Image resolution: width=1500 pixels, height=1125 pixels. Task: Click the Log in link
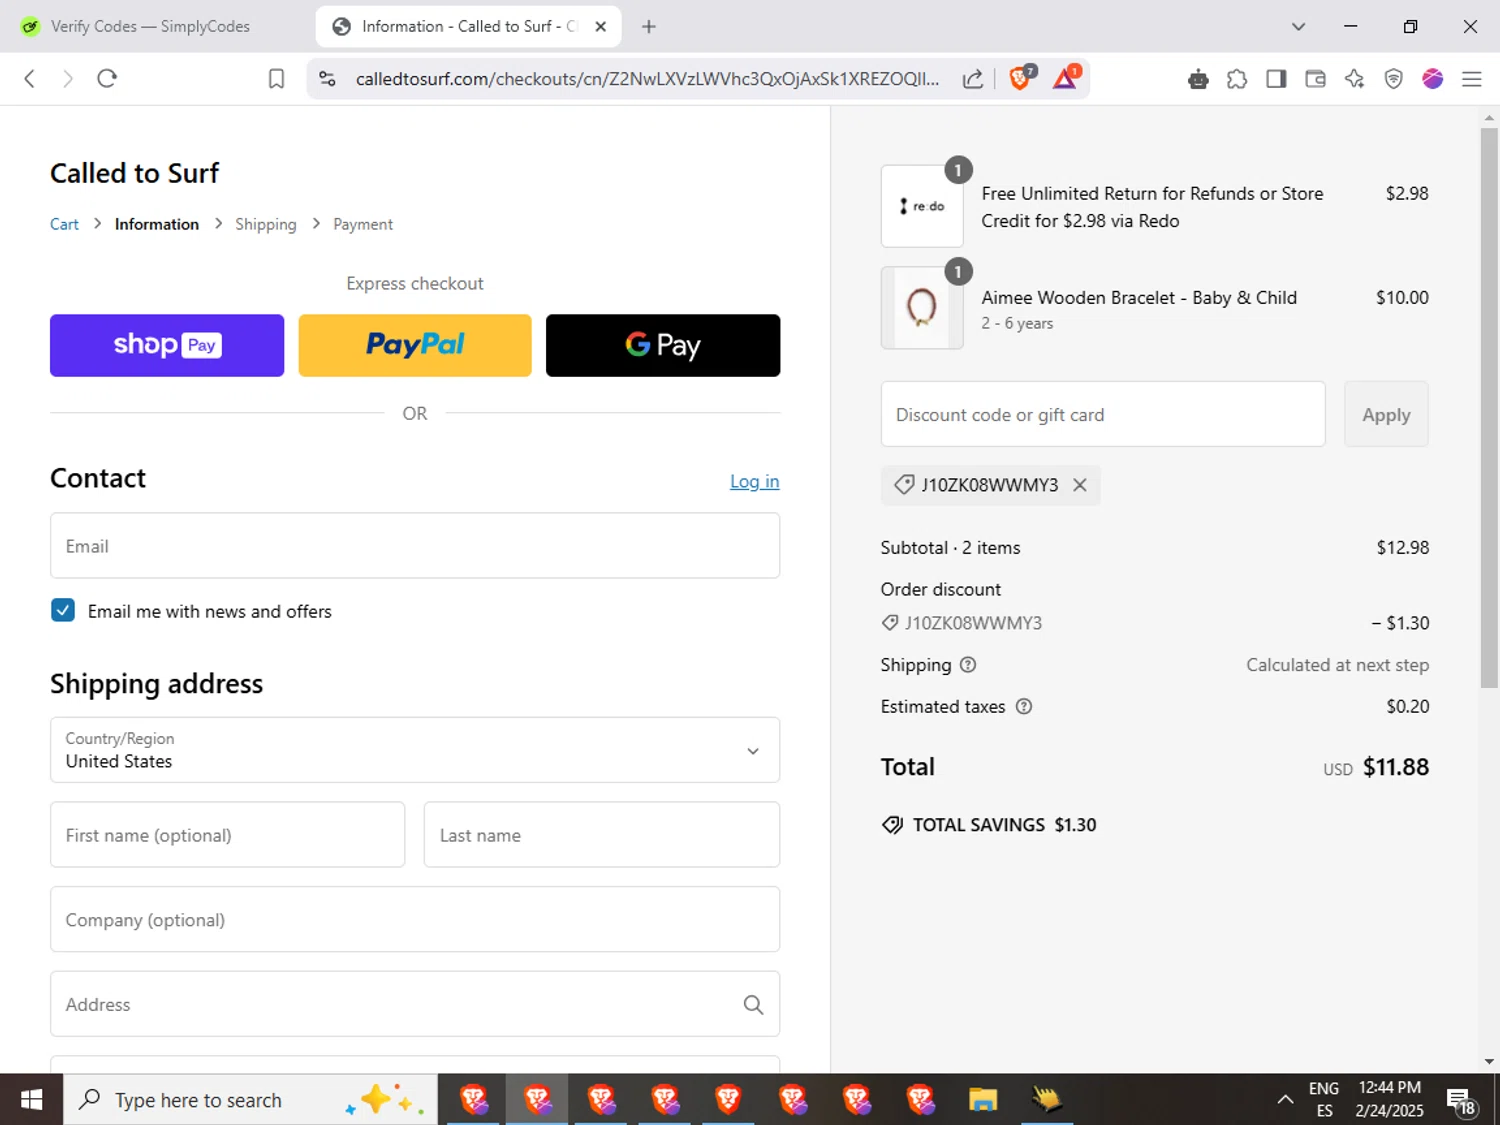[754, 482]
